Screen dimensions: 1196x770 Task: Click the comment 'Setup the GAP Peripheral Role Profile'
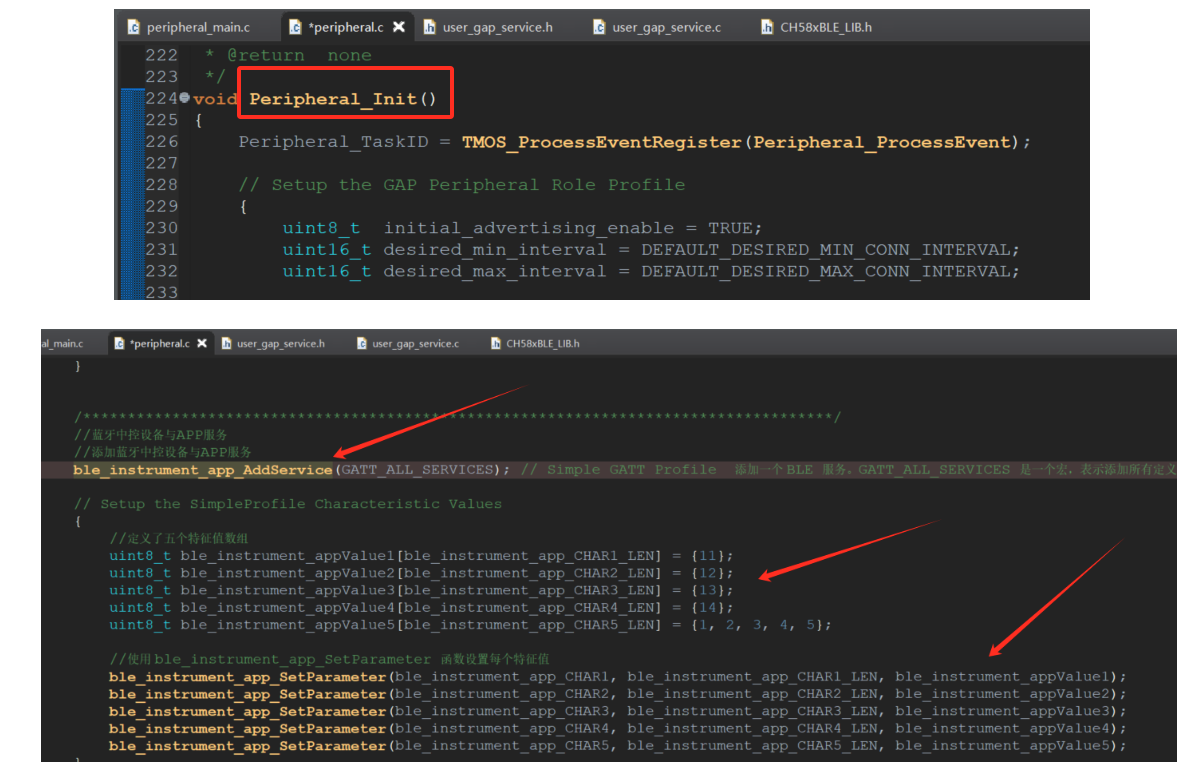point(461,185)
